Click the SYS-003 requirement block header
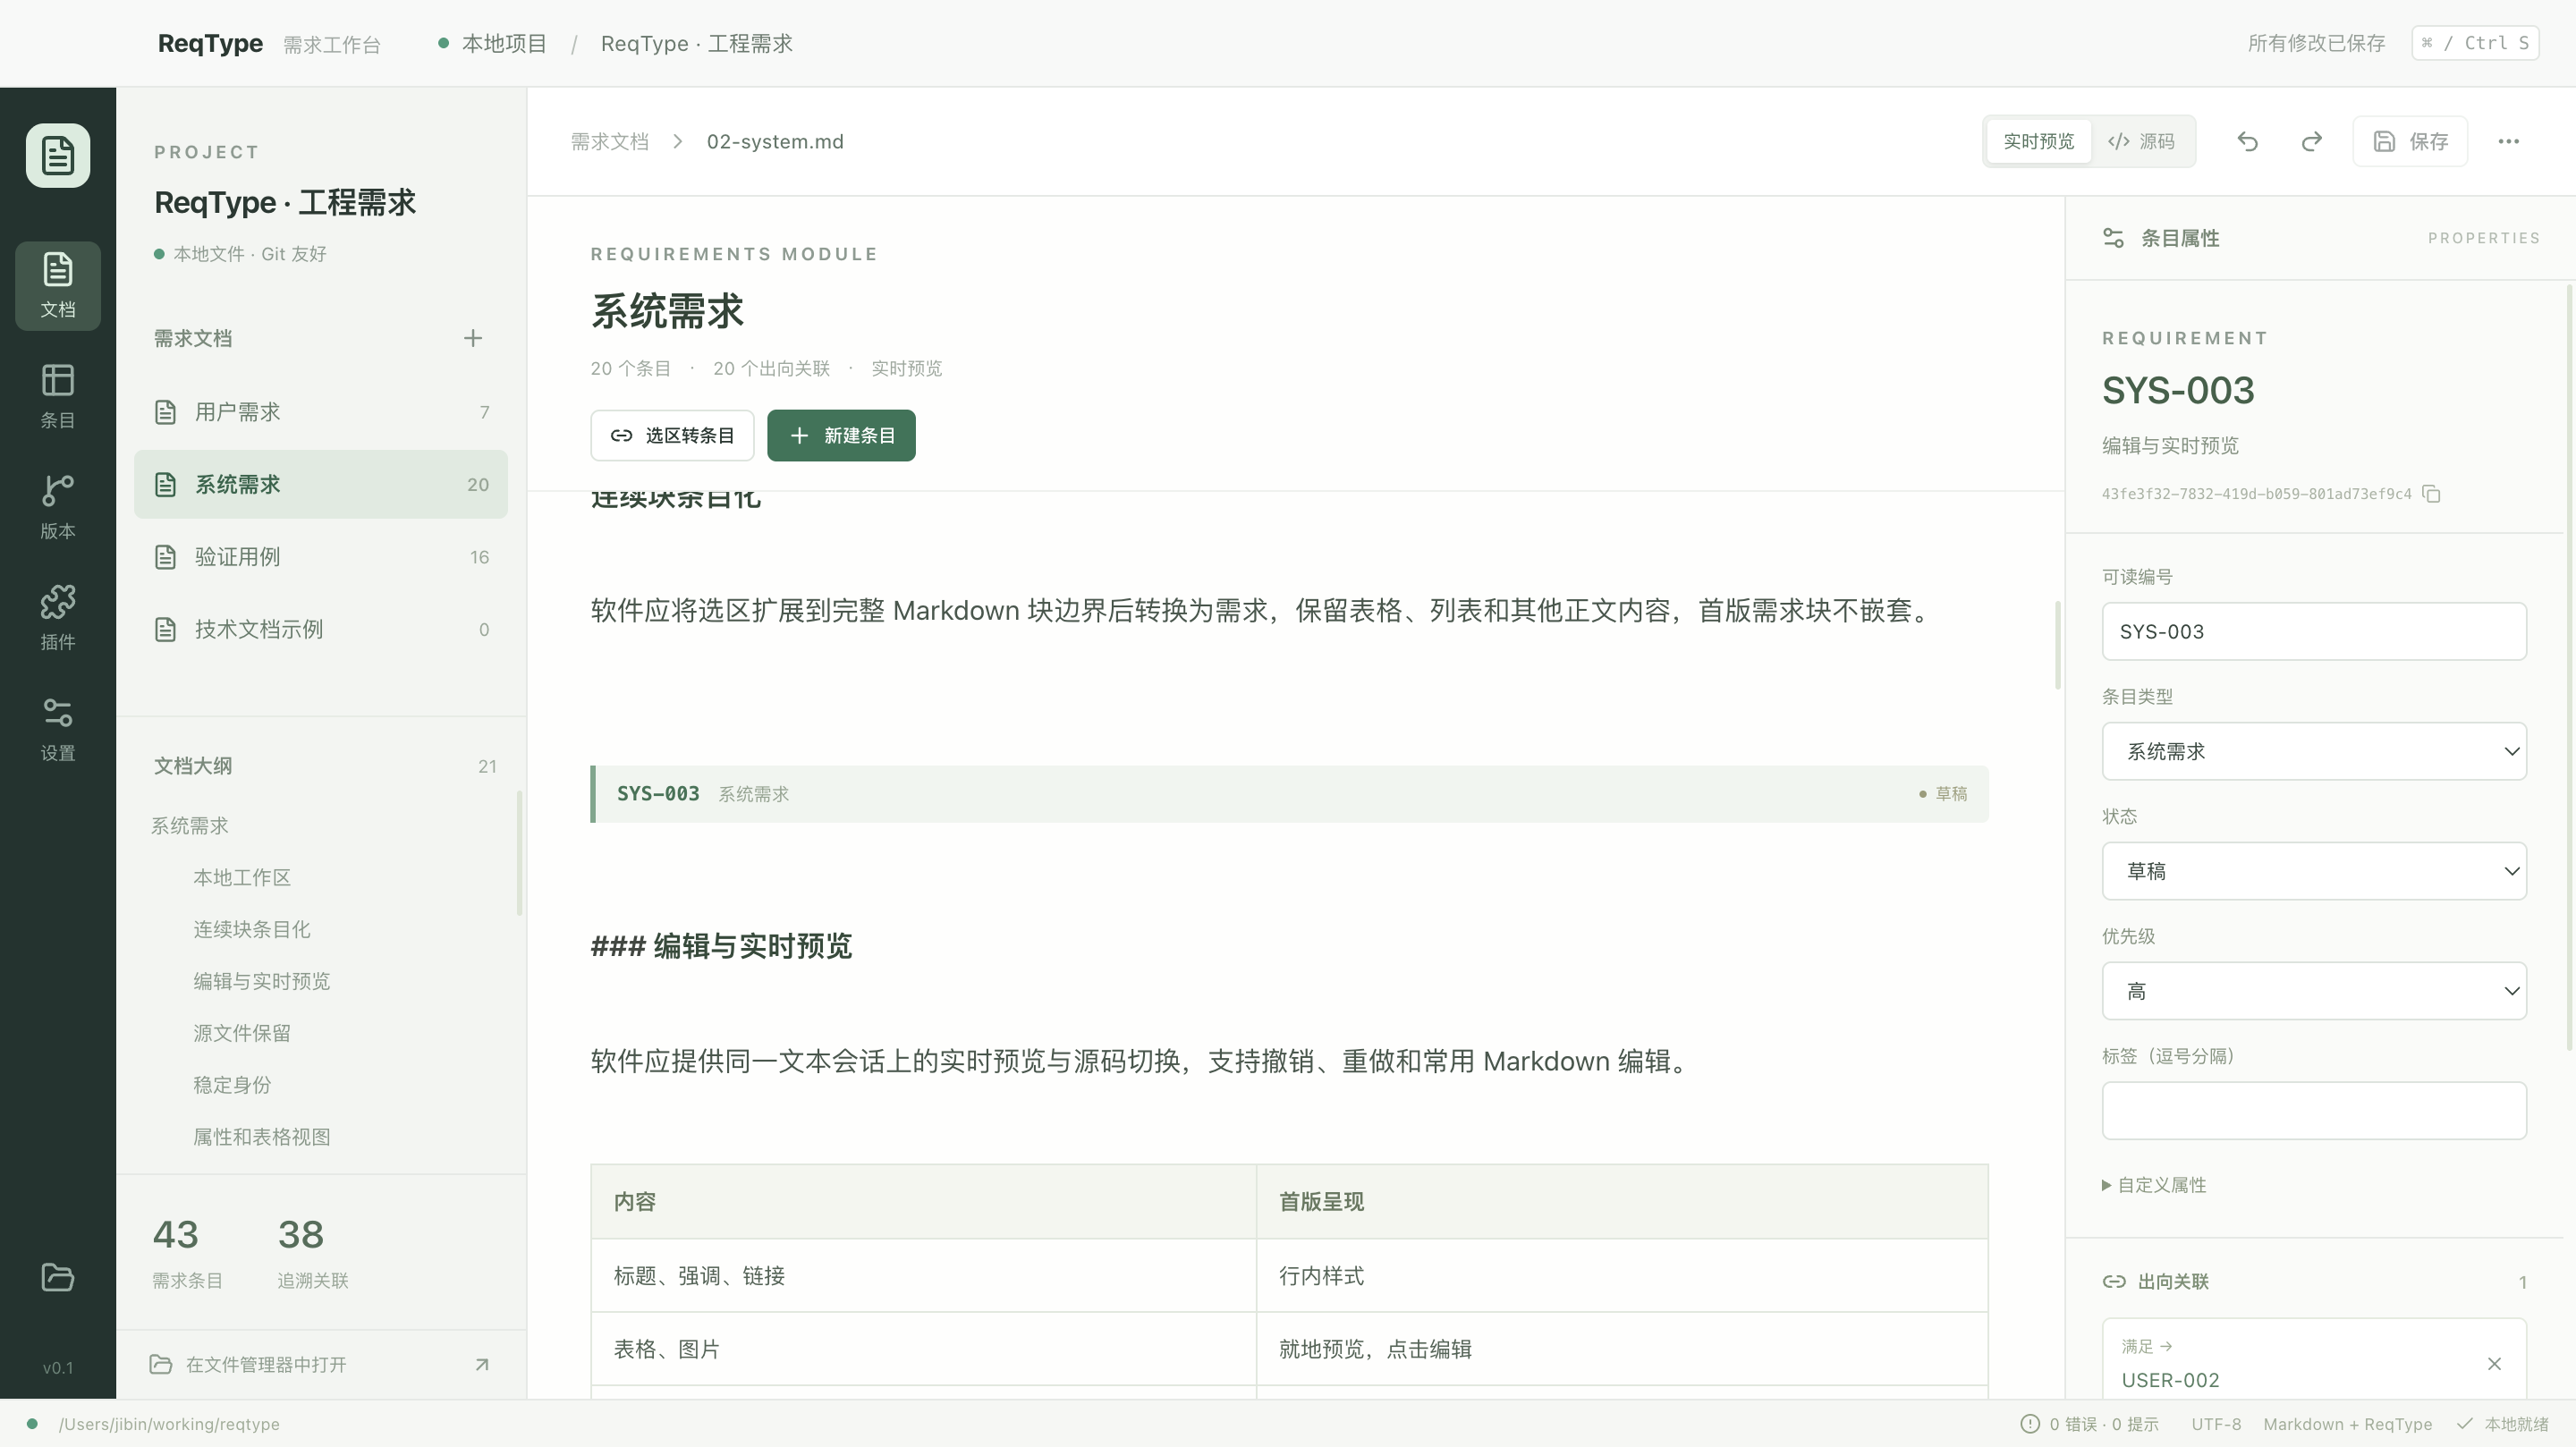The image size is (2576, 1447). [x=1289, y=794]
